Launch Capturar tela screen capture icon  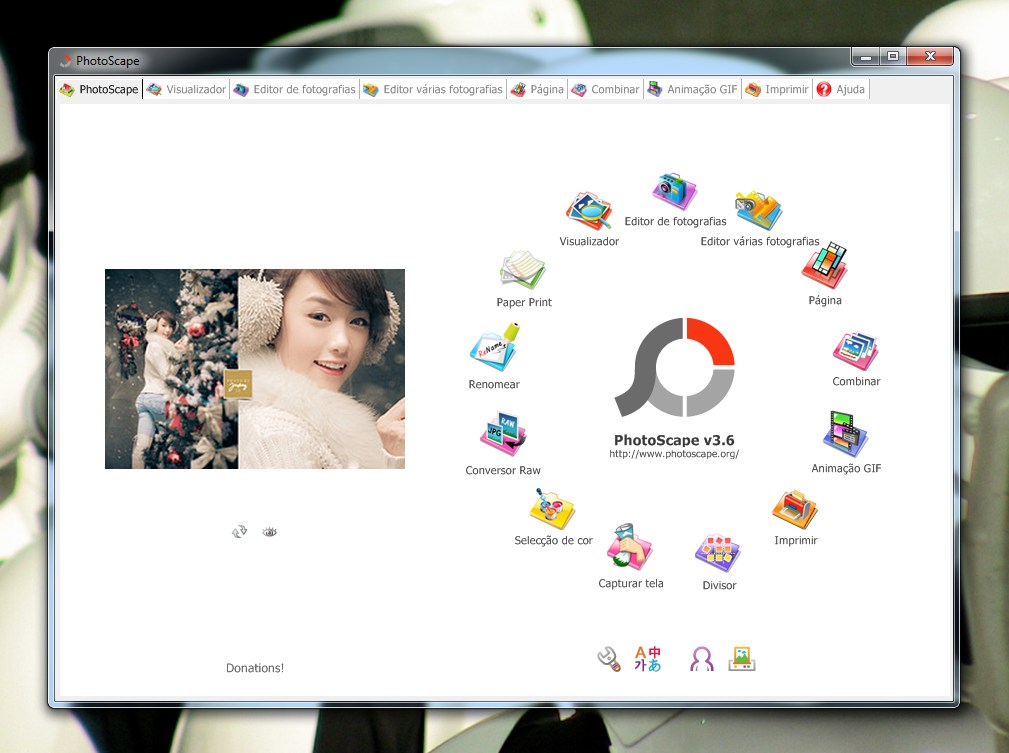click(x=630, y=547)
